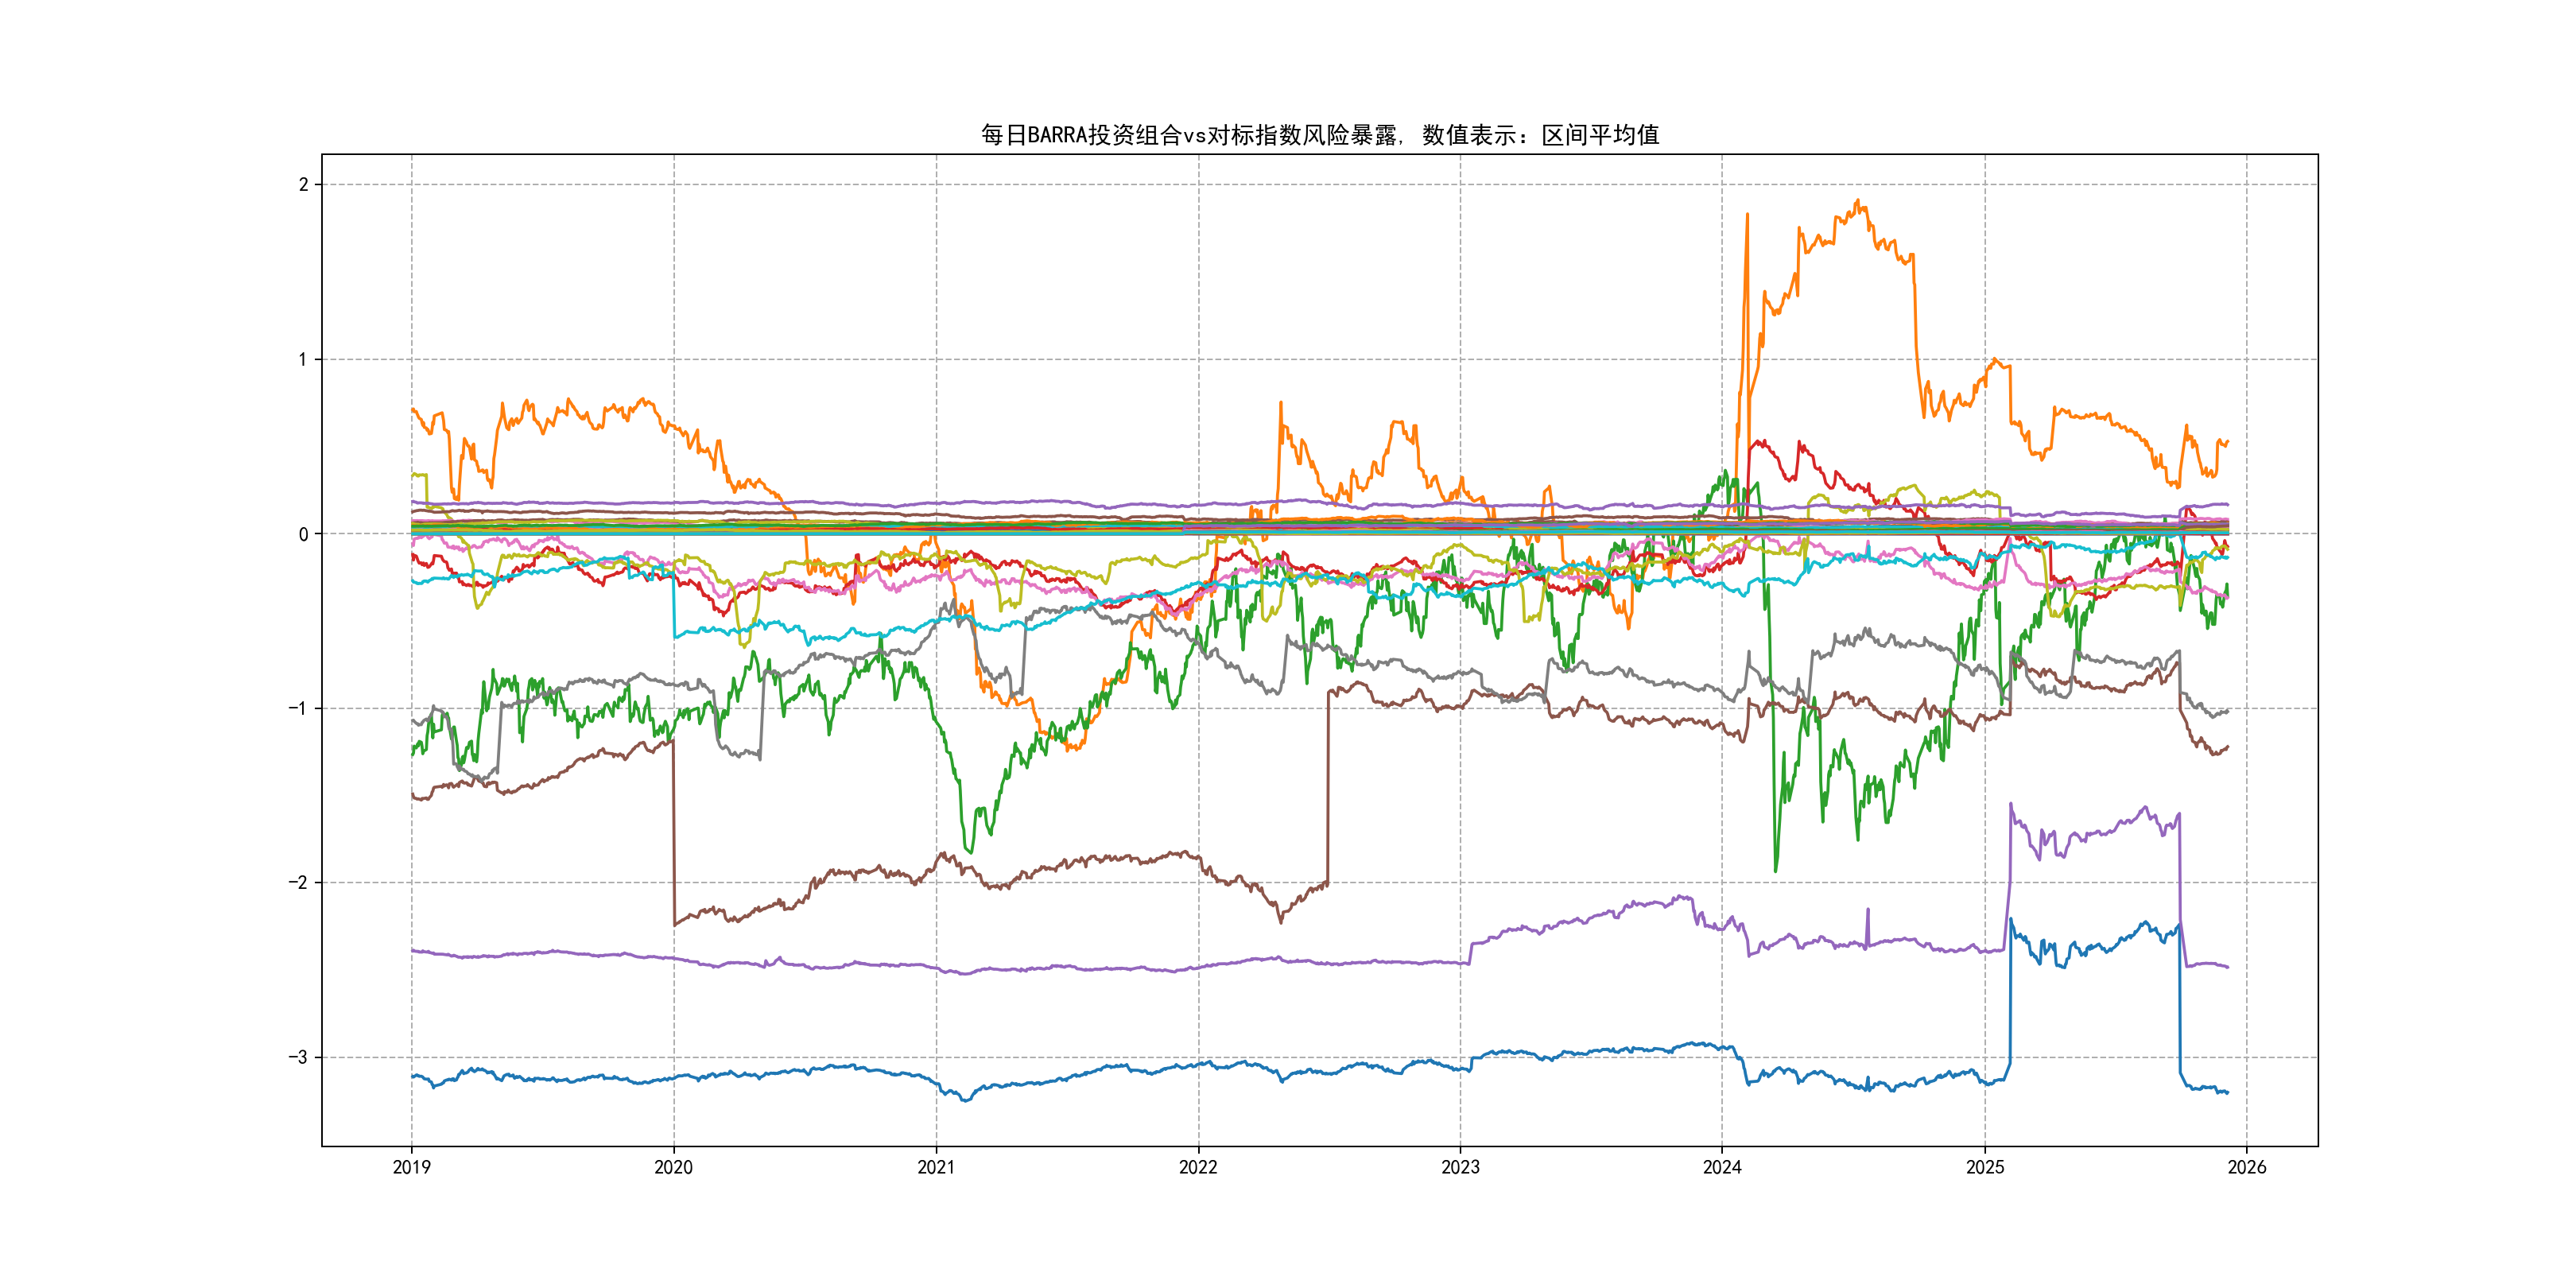The height and width of the screenshot is (1288, 2576).
Task: Click the y-axis tick label 1
Action: 303,360
